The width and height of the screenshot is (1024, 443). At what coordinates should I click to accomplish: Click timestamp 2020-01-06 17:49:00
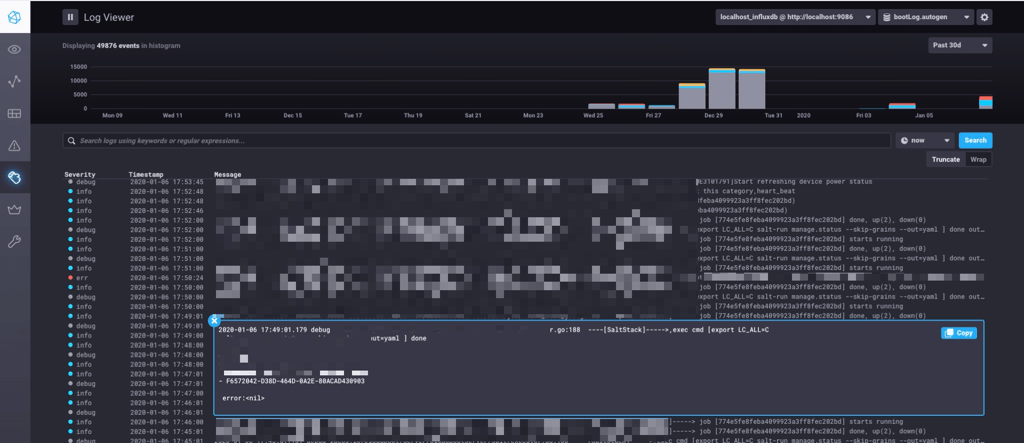[x=167, y=335]
